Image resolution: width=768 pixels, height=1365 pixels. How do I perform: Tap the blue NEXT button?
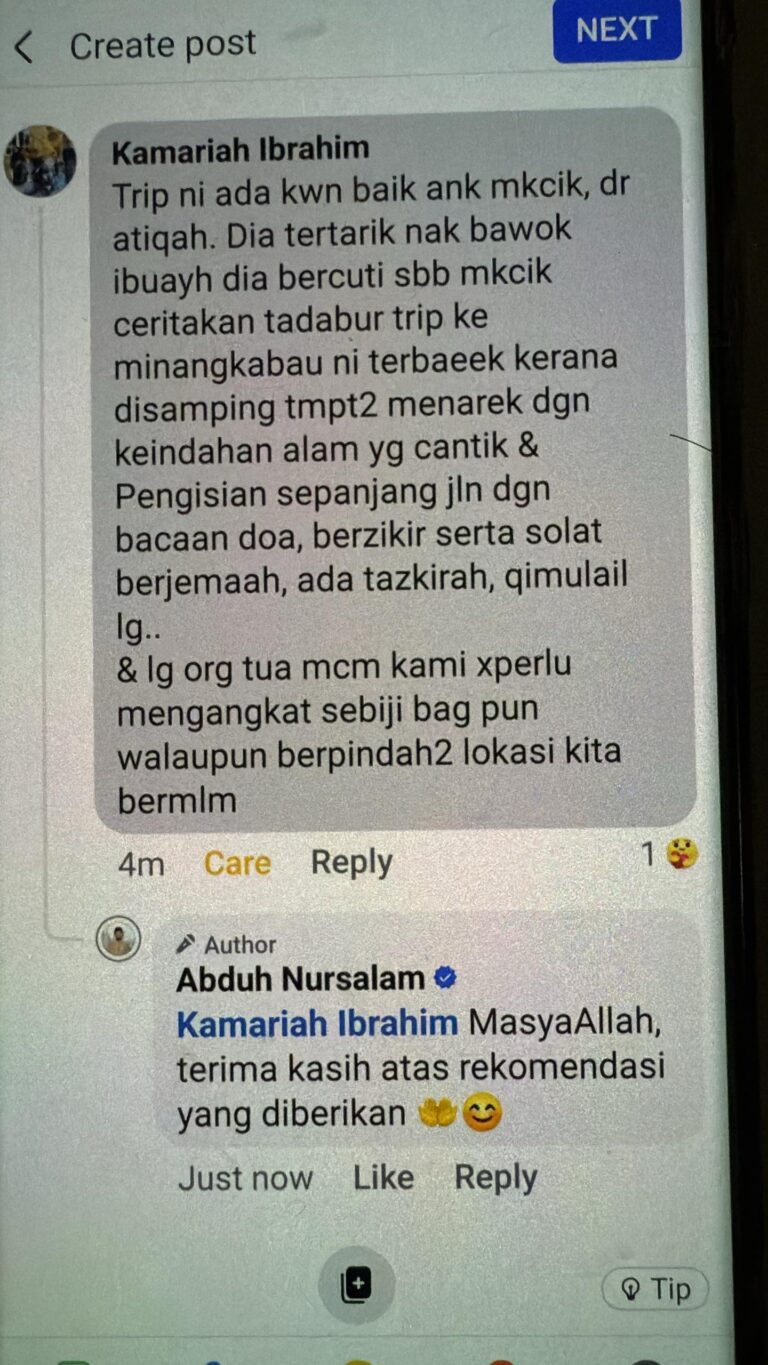tap(617, 30)
